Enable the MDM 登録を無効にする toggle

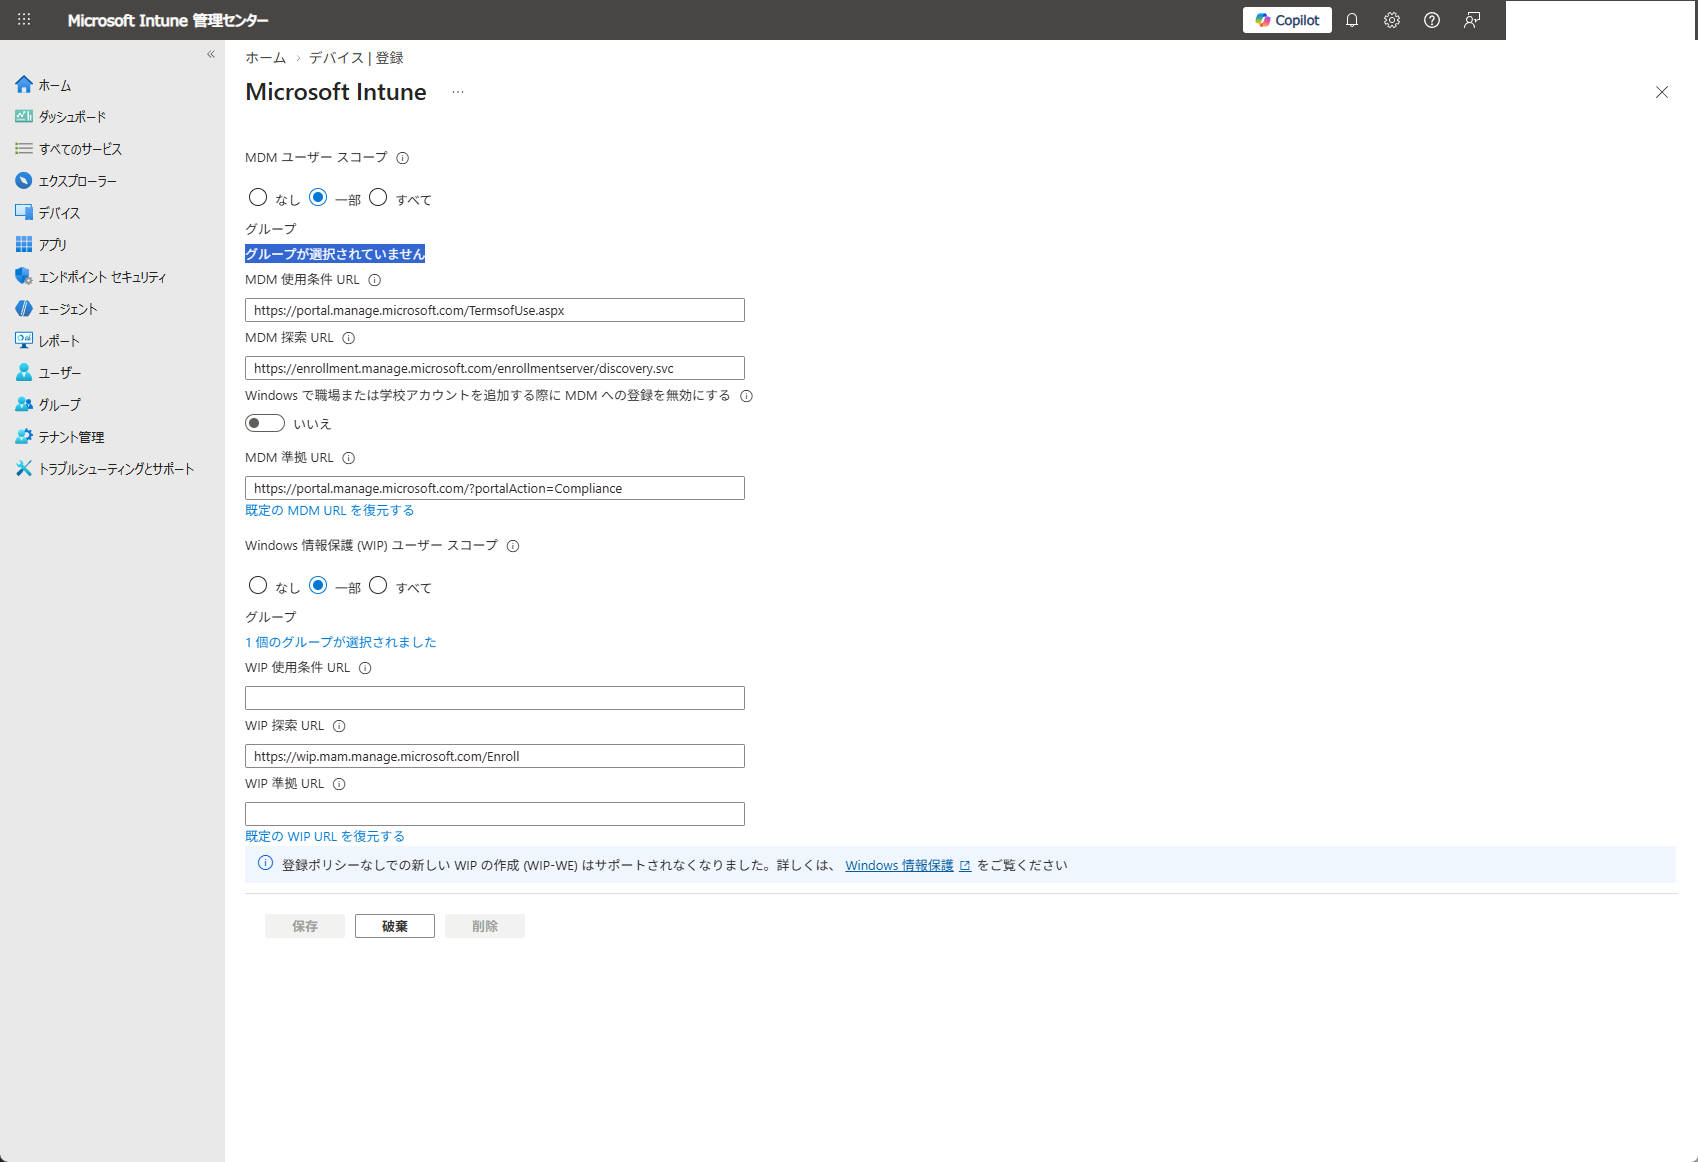coord(264,423)
